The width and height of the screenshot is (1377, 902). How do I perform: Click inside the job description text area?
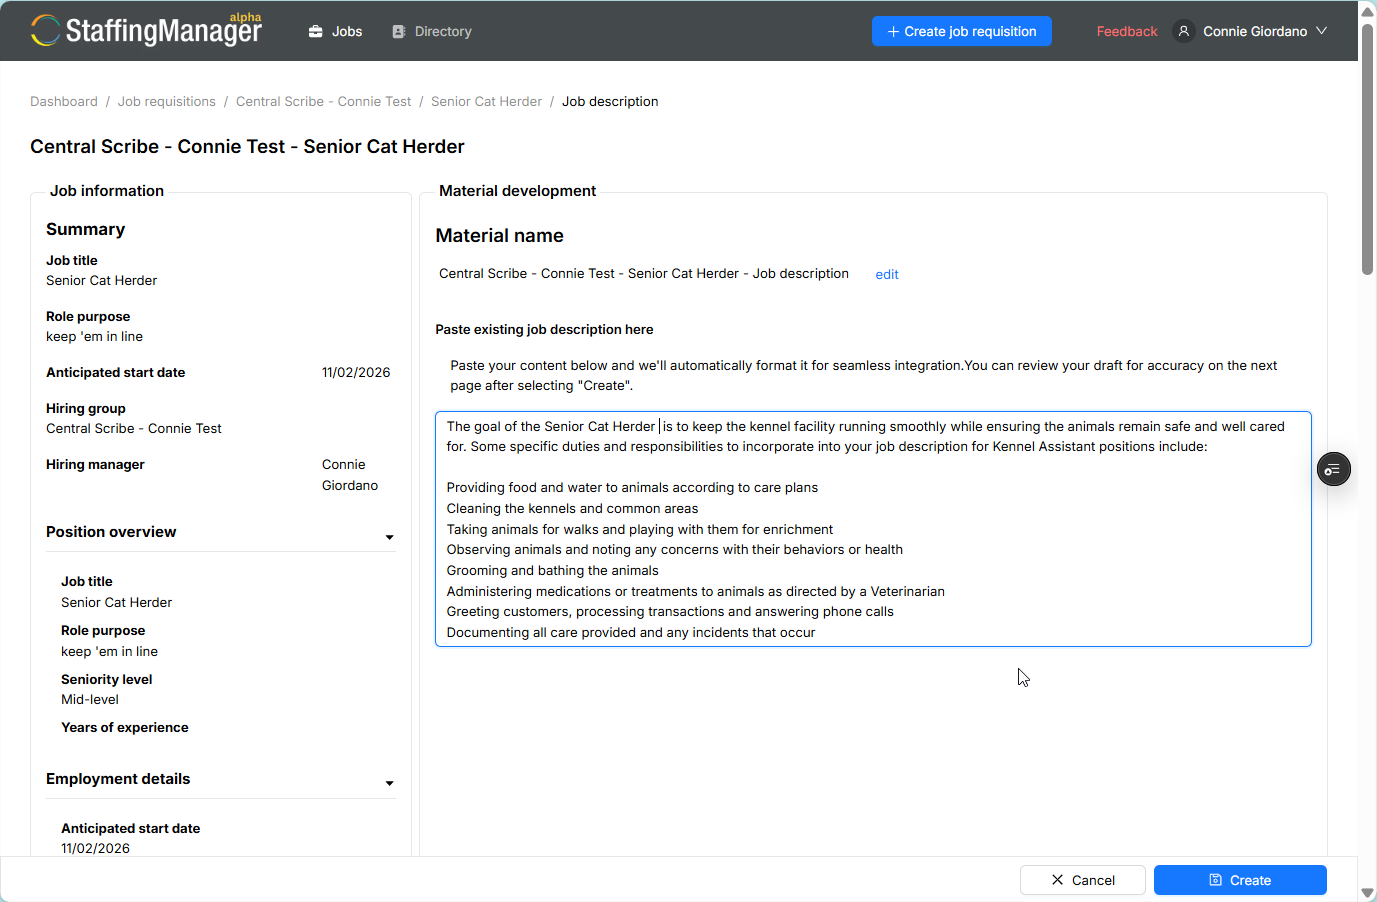(873, 529)
